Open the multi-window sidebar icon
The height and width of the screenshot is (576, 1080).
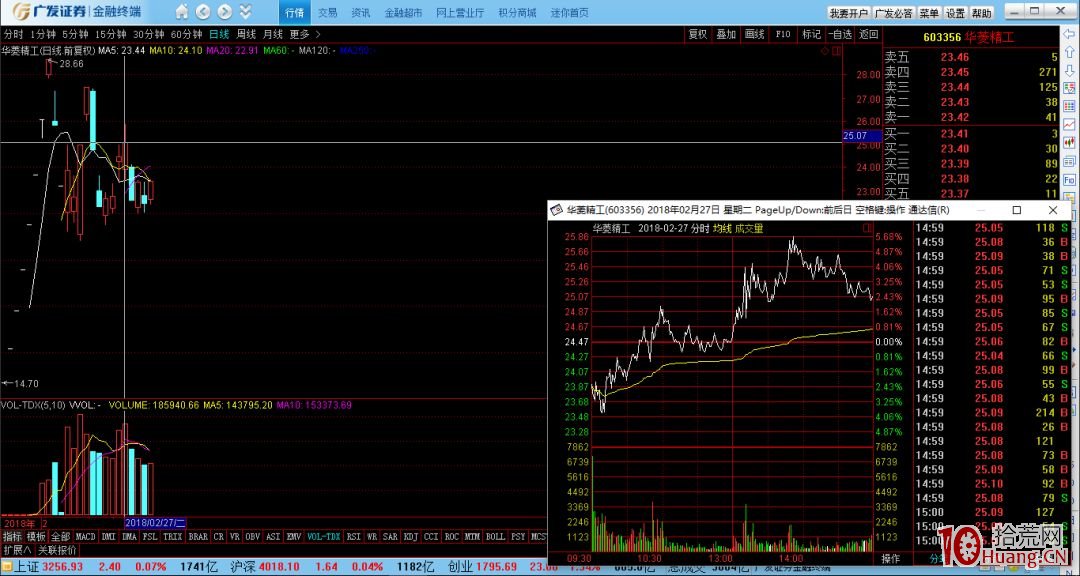pyautogui.click(x=1069, y=161)
